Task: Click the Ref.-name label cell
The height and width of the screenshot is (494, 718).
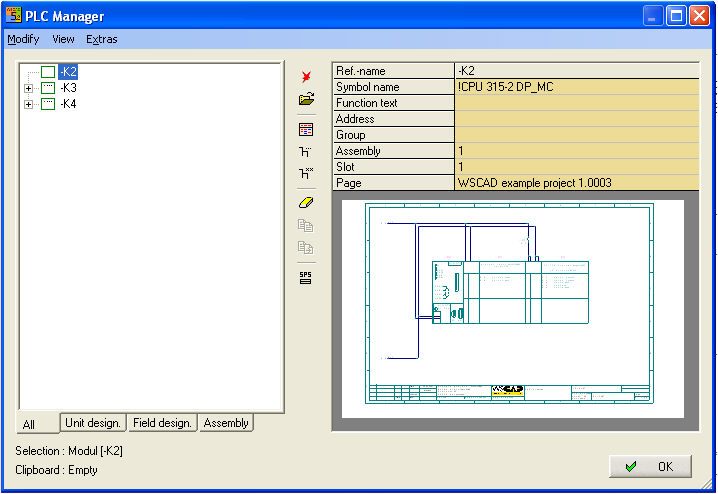Action: [x=393, y=71]
